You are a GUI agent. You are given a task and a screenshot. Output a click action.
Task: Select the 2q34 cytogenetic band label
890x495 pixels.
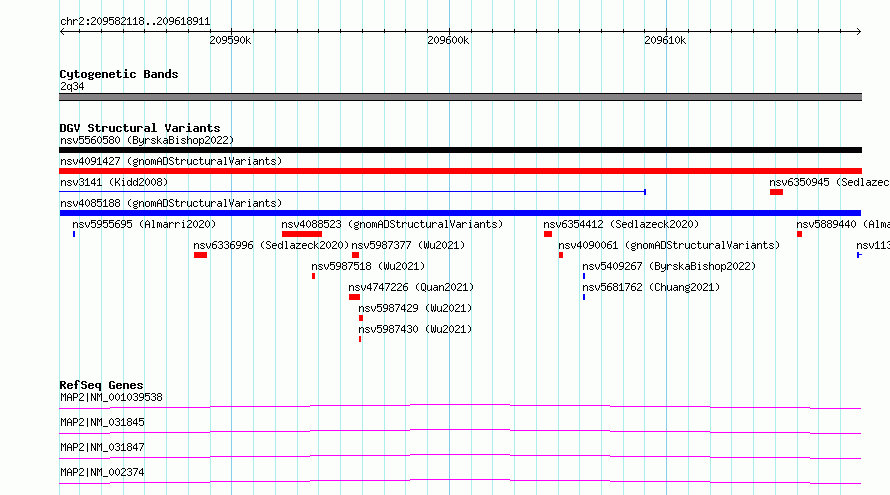point(72,86)
